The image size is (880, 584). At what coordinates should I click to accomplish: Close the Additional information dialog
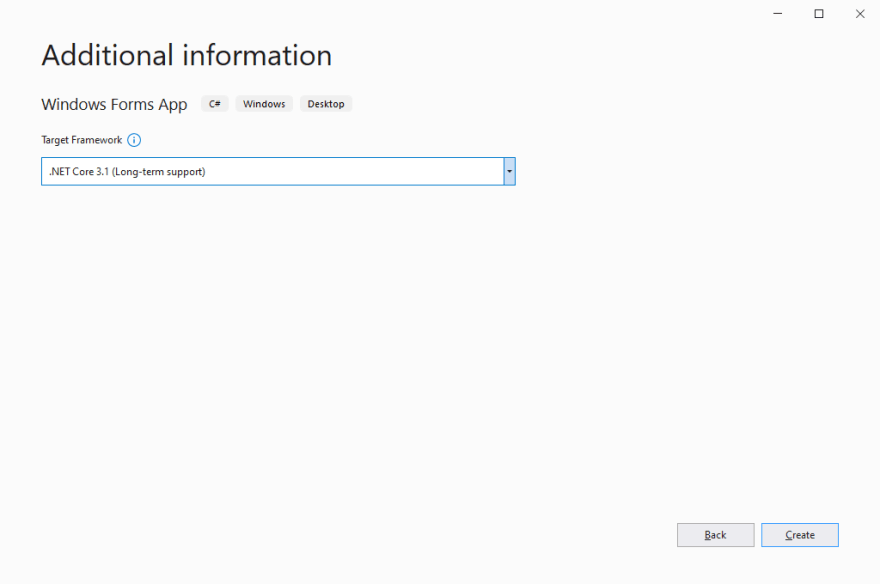click(860, 13)
